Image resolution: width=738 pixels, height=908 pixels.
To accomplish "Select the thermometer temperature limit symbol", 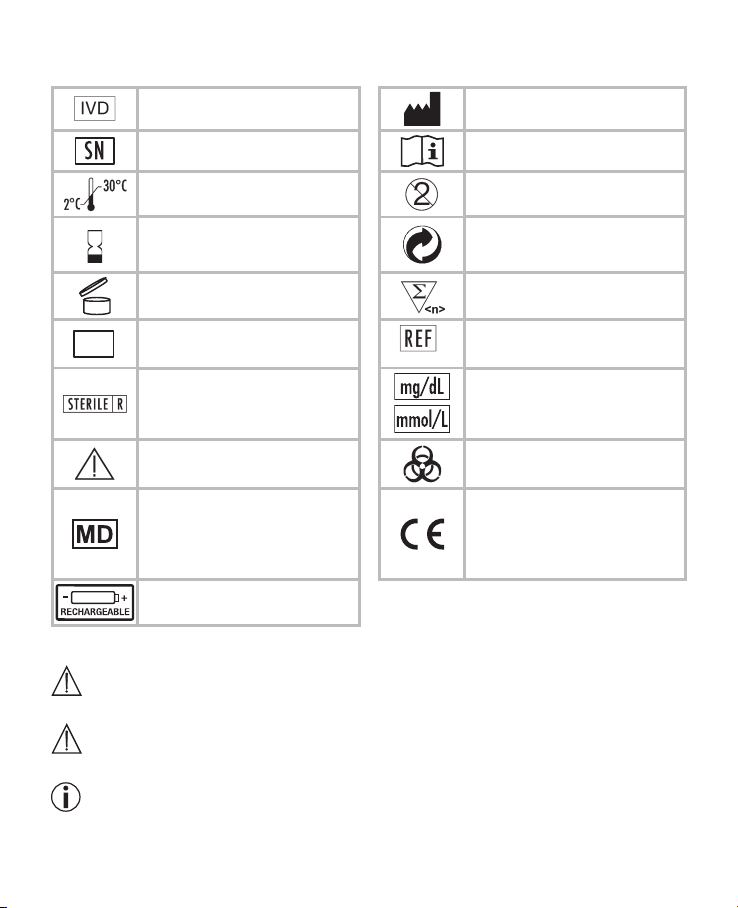I will click(x=95, y=194).
